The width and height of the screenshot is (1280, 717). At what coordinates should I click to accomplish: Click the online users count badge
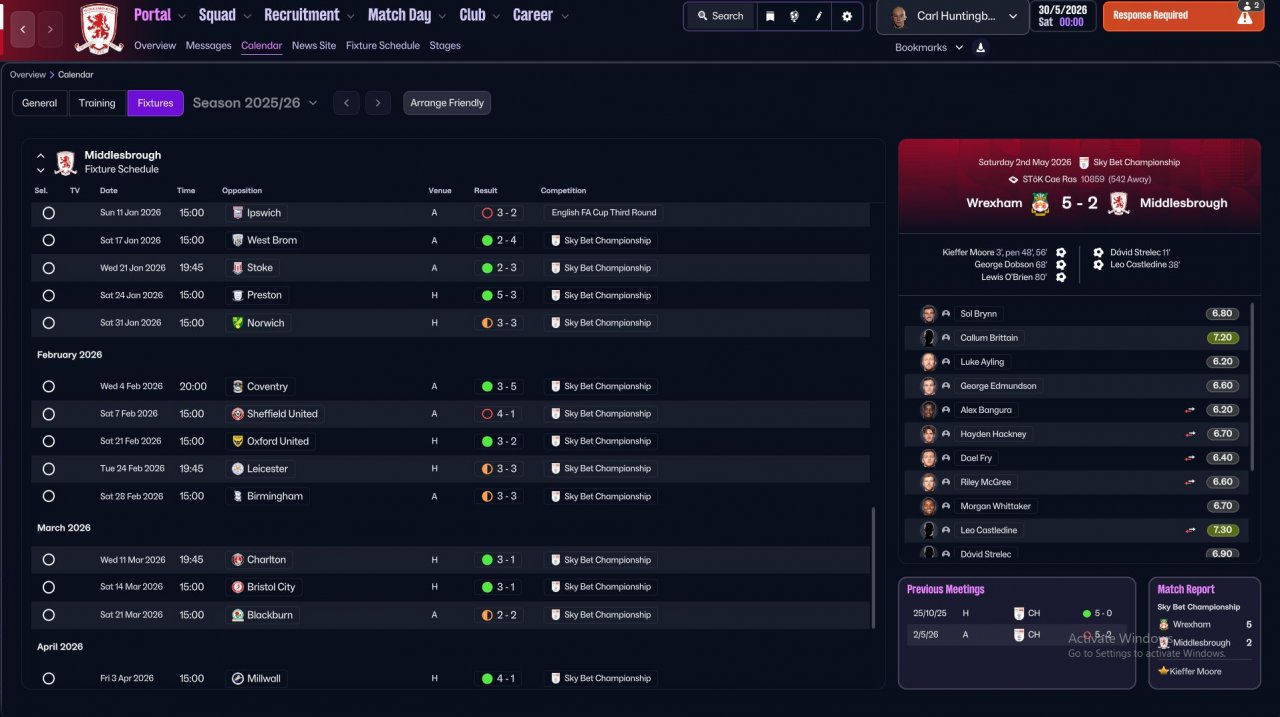1249,6
